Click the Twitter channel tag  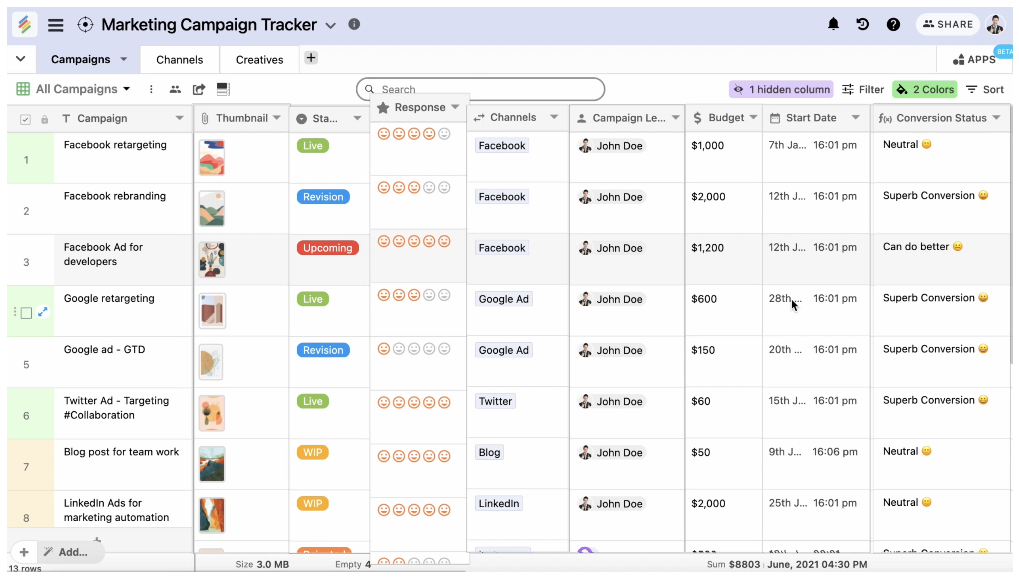pos(495,401)
